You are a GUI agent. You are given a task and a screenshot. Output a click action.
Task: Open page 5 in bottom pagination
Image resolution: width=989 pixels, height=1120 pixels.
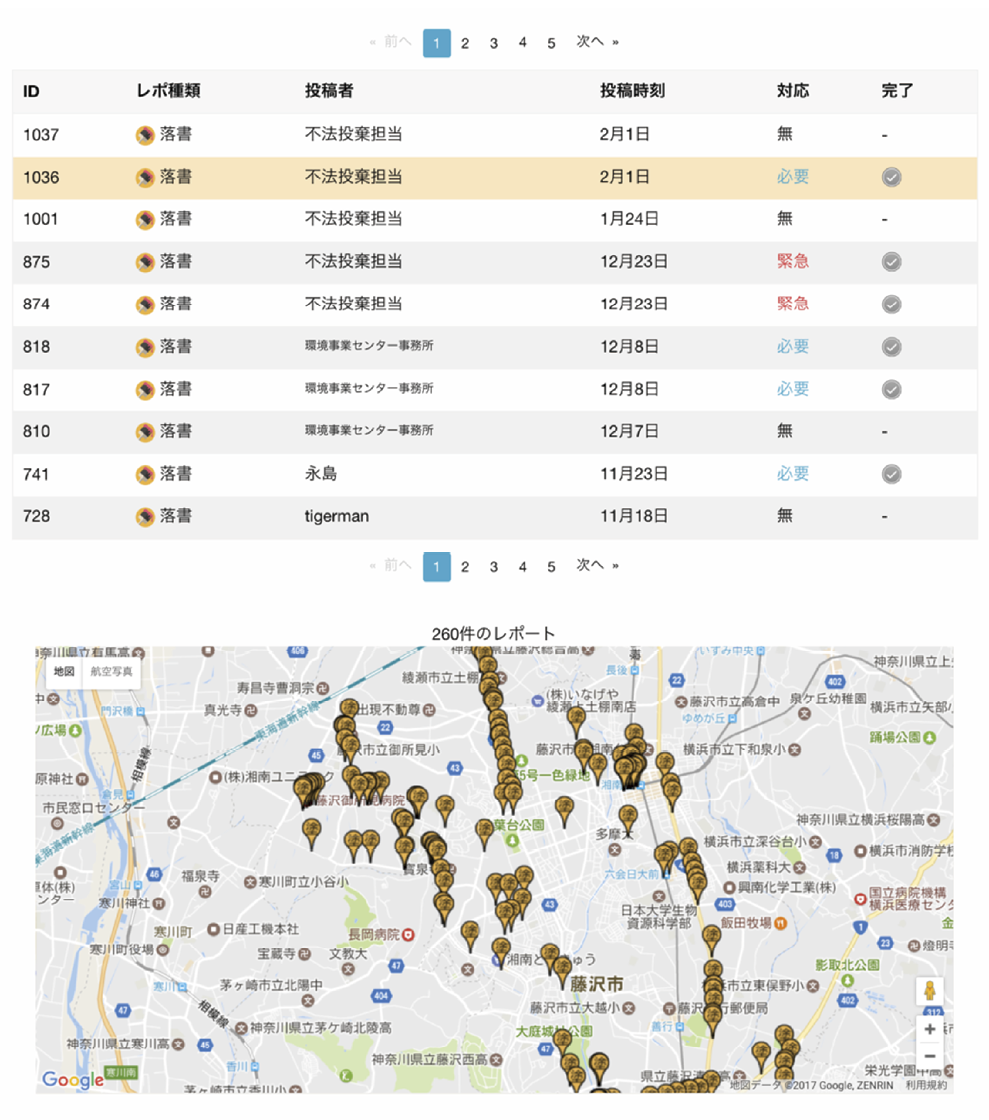click(551, 567)
